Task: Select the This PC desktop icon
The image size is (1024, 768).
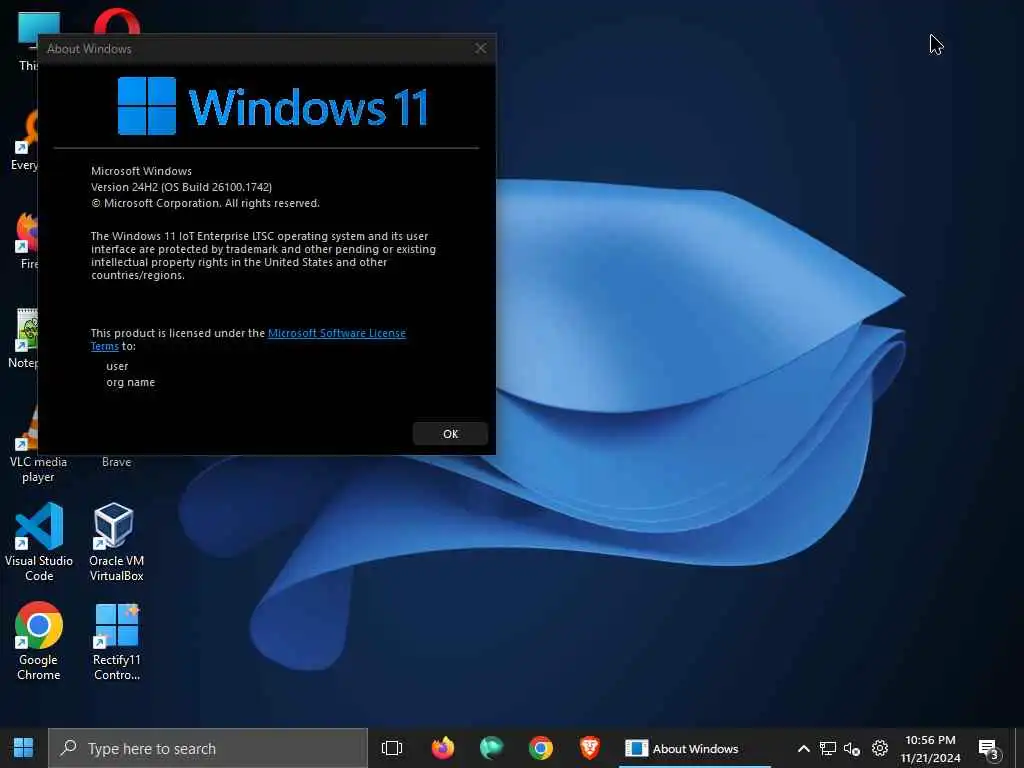Action: pyautogui.click(x=27, y=40)
